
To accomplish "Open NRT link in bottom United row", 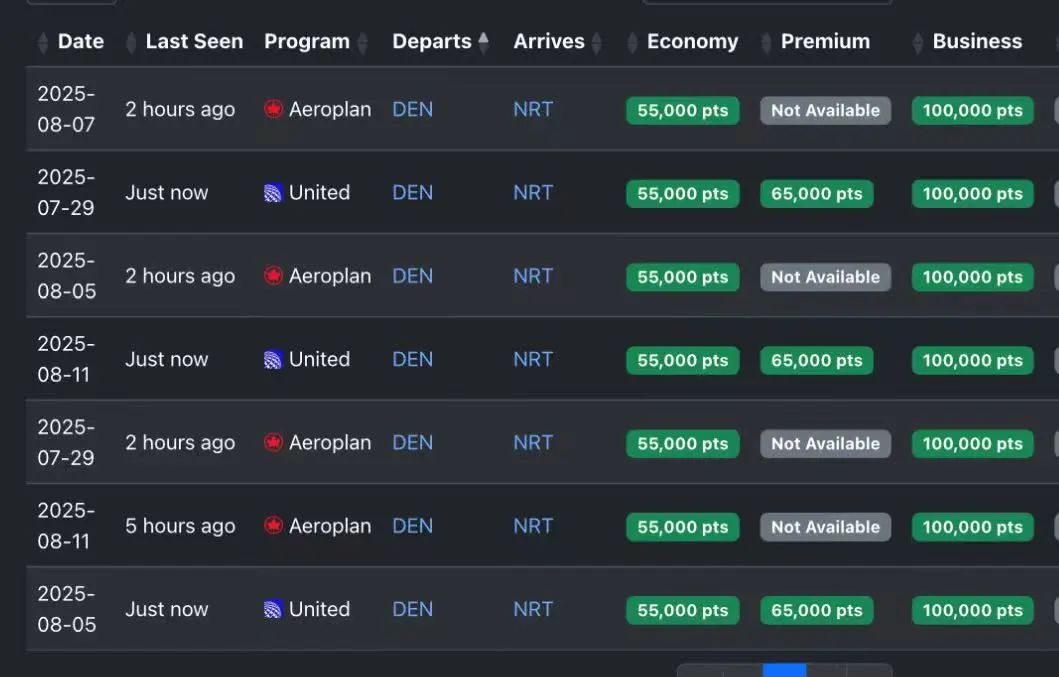I will coord(533,609).
